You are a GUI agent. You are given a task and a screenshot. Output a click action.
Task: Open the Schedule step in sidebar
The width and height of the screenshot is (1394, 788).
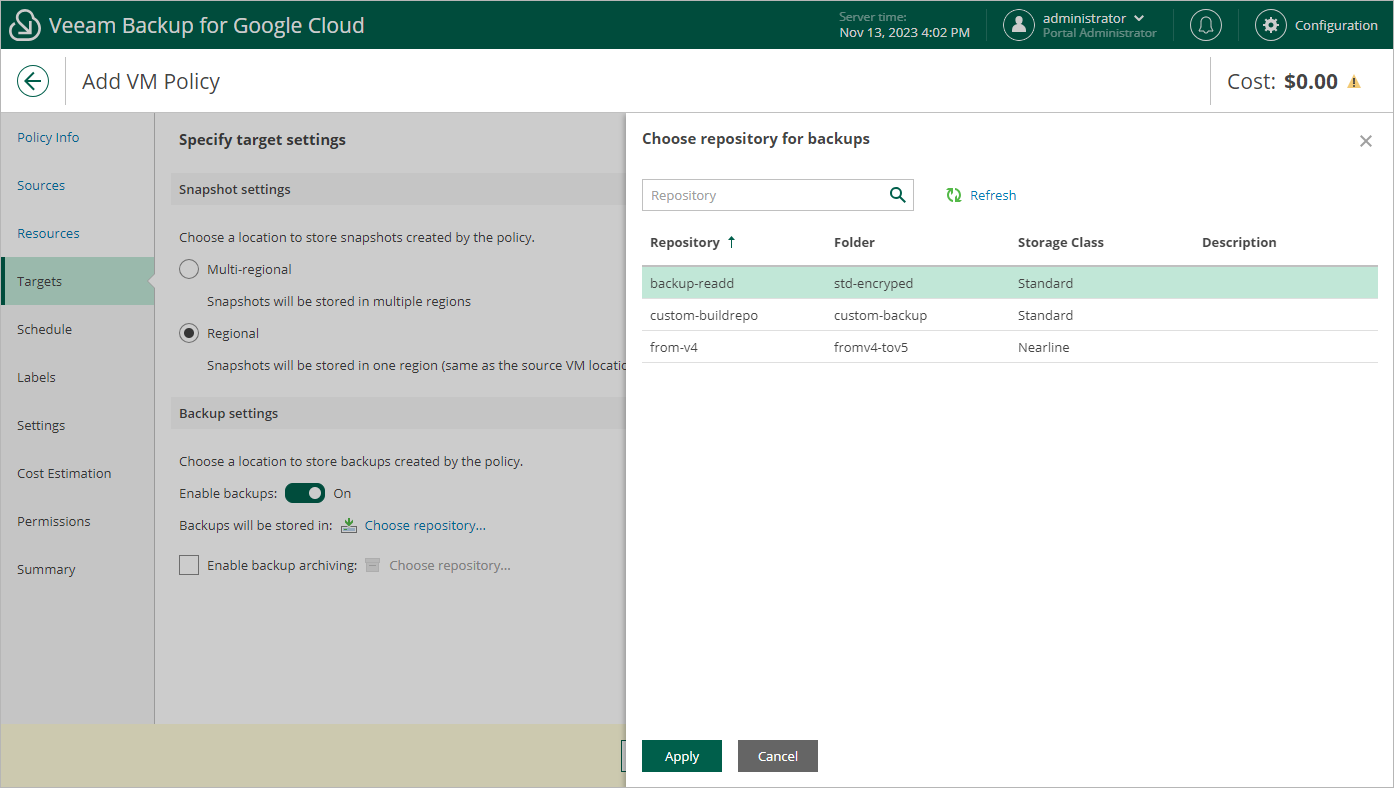44,329
